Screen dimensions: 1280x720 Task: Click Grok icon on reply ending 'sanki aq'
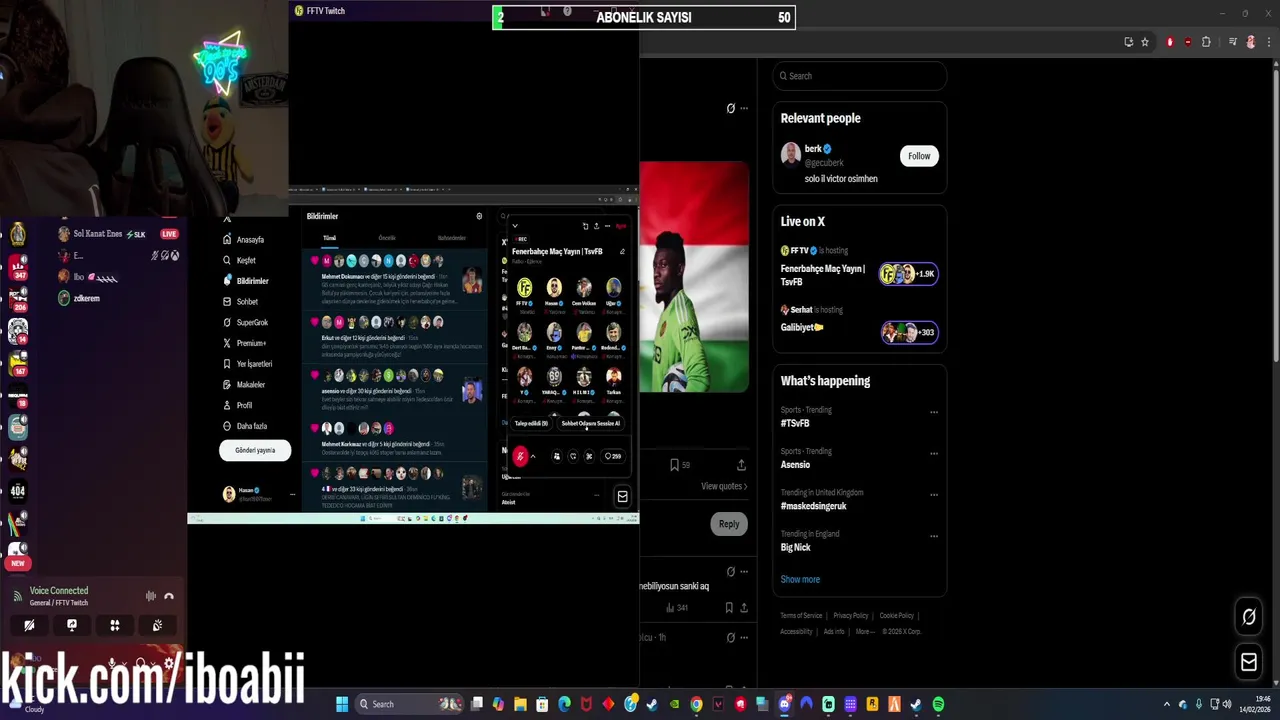[x=731, y=571]
